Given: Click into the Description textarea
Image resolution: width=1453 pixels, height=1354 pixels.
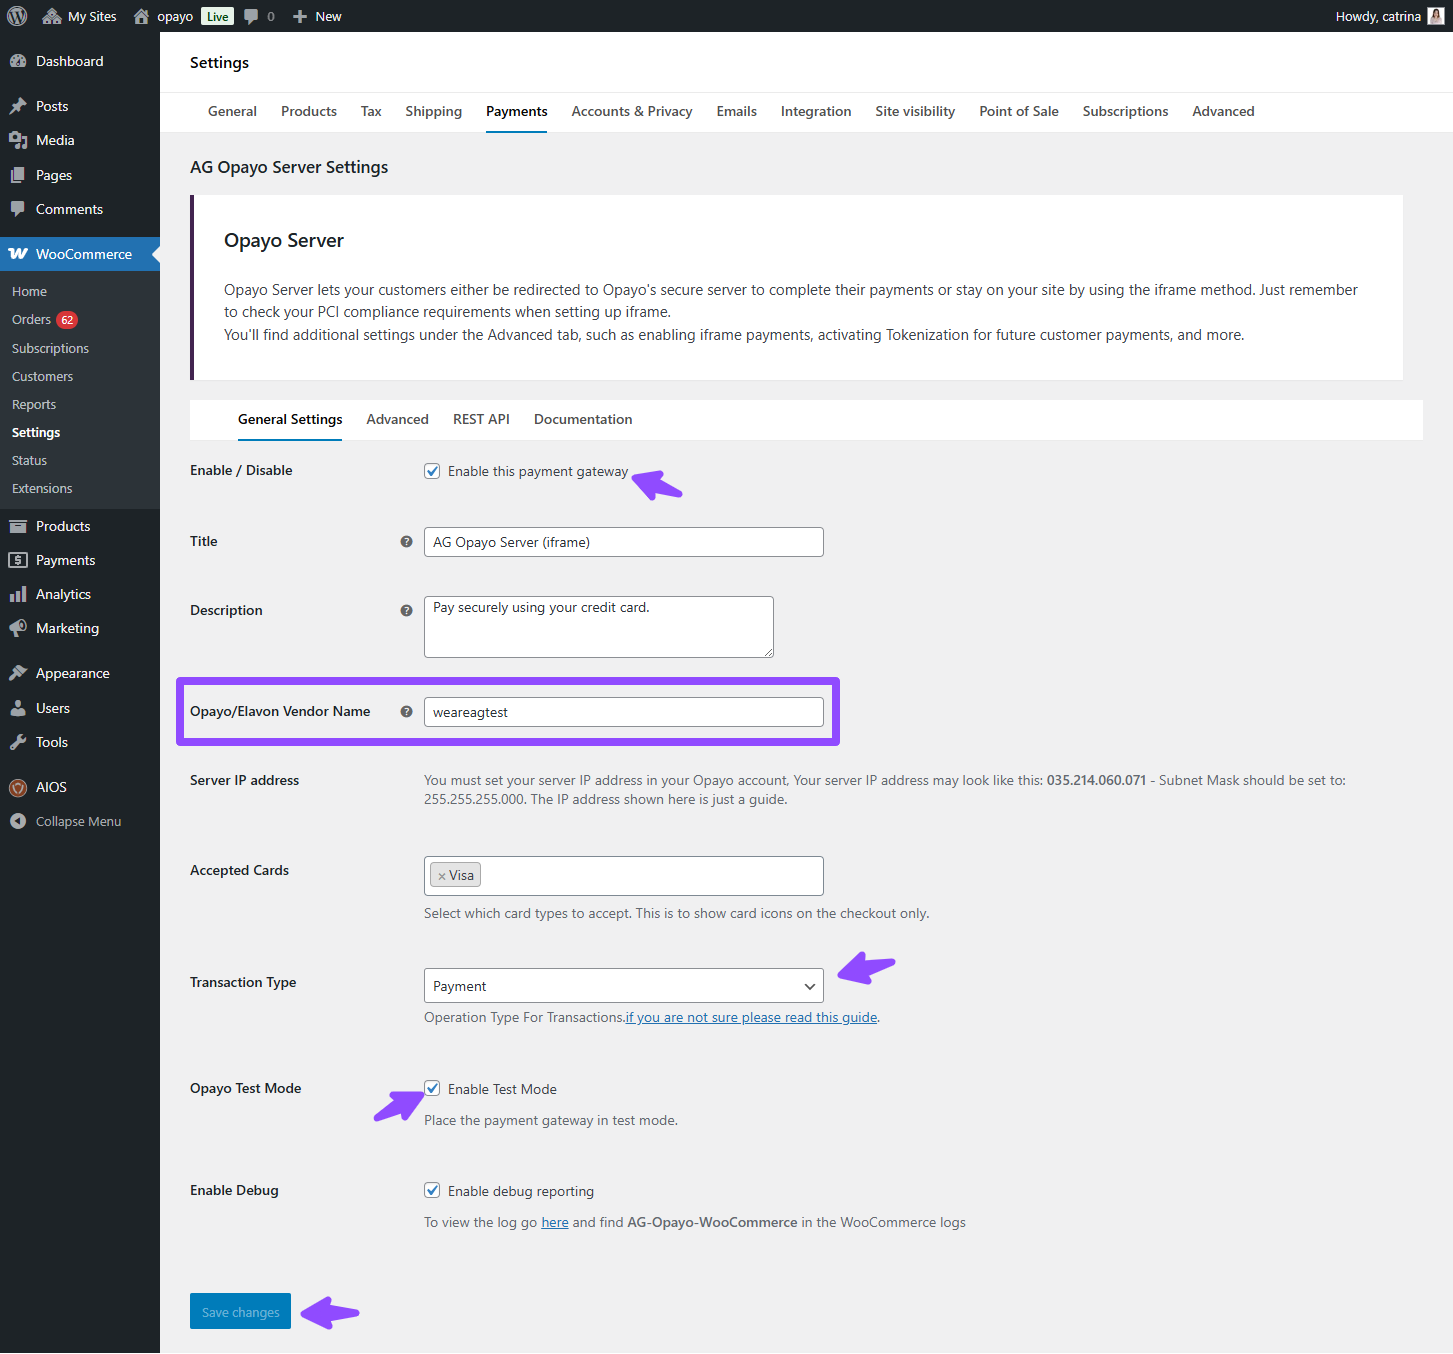Looking at the screenshot, I should (599, 627).
